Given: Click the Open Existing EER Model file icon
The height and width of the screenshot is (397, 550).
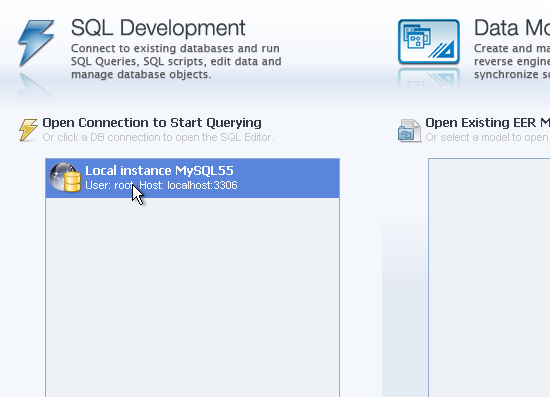Looking at the screenshot, I should (409, 130).
